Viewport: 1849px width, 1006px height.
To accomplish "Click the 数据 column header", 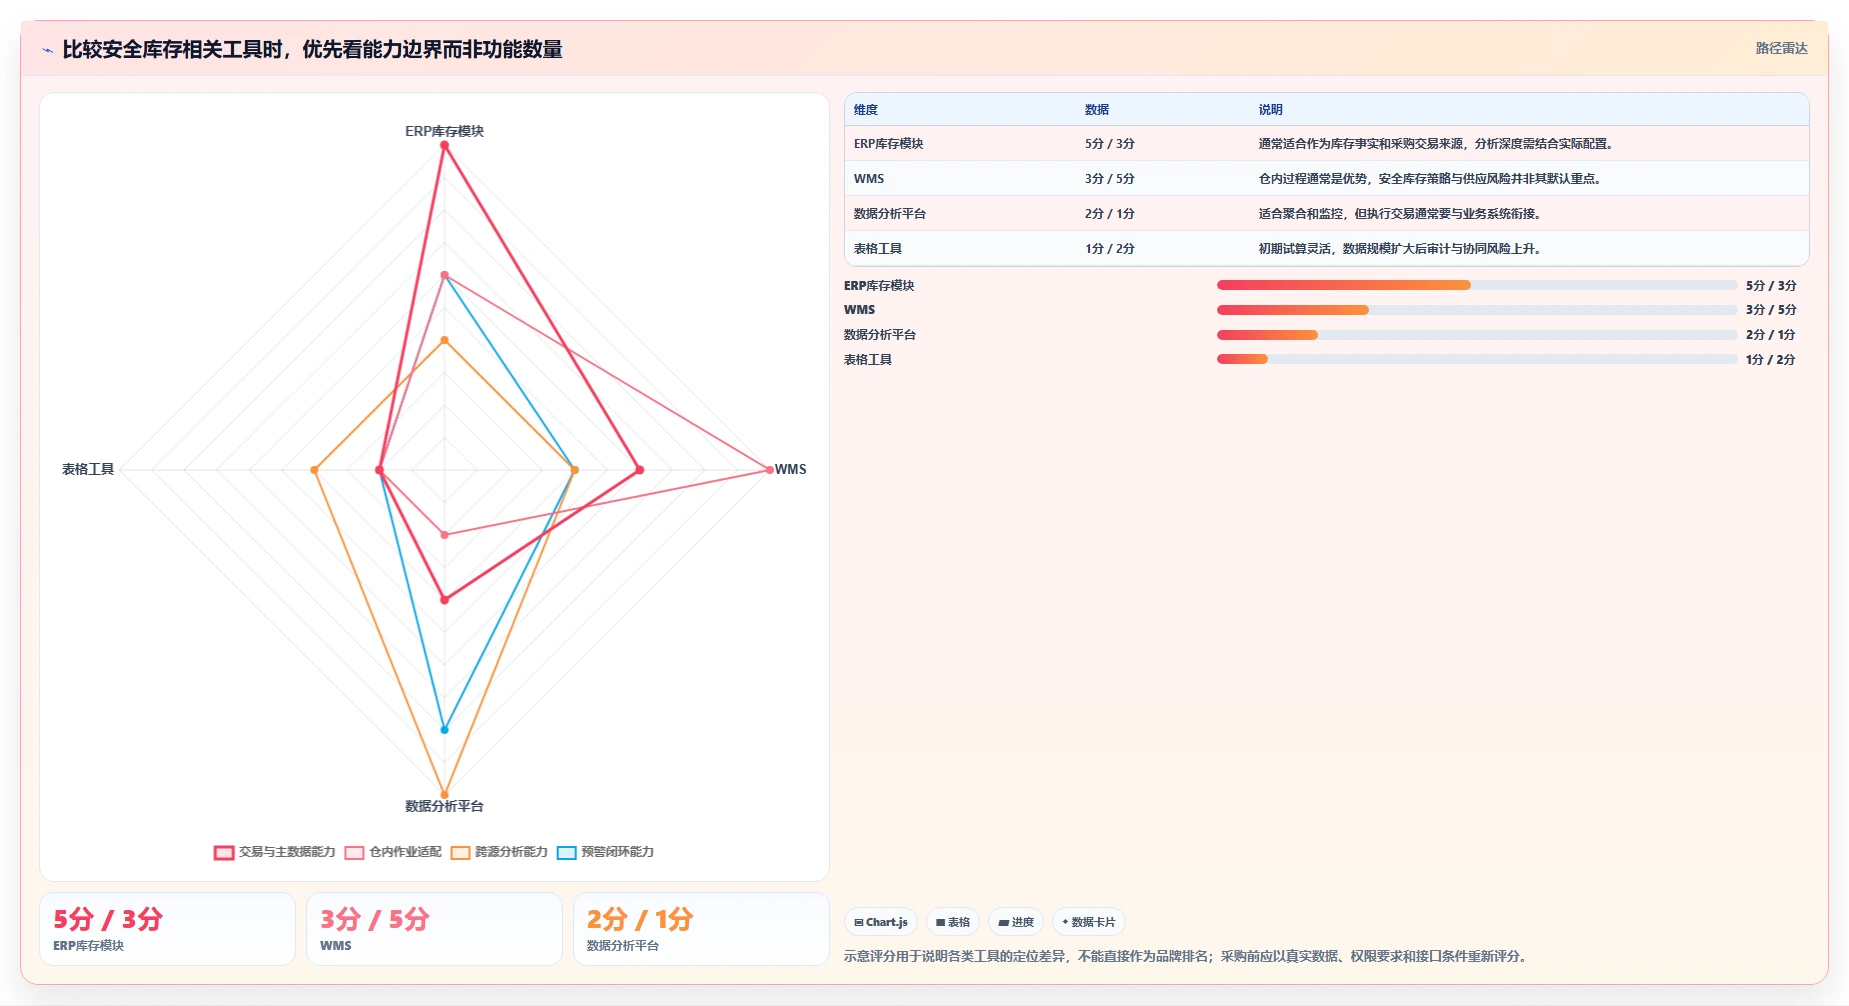I will click(1097, 110).
